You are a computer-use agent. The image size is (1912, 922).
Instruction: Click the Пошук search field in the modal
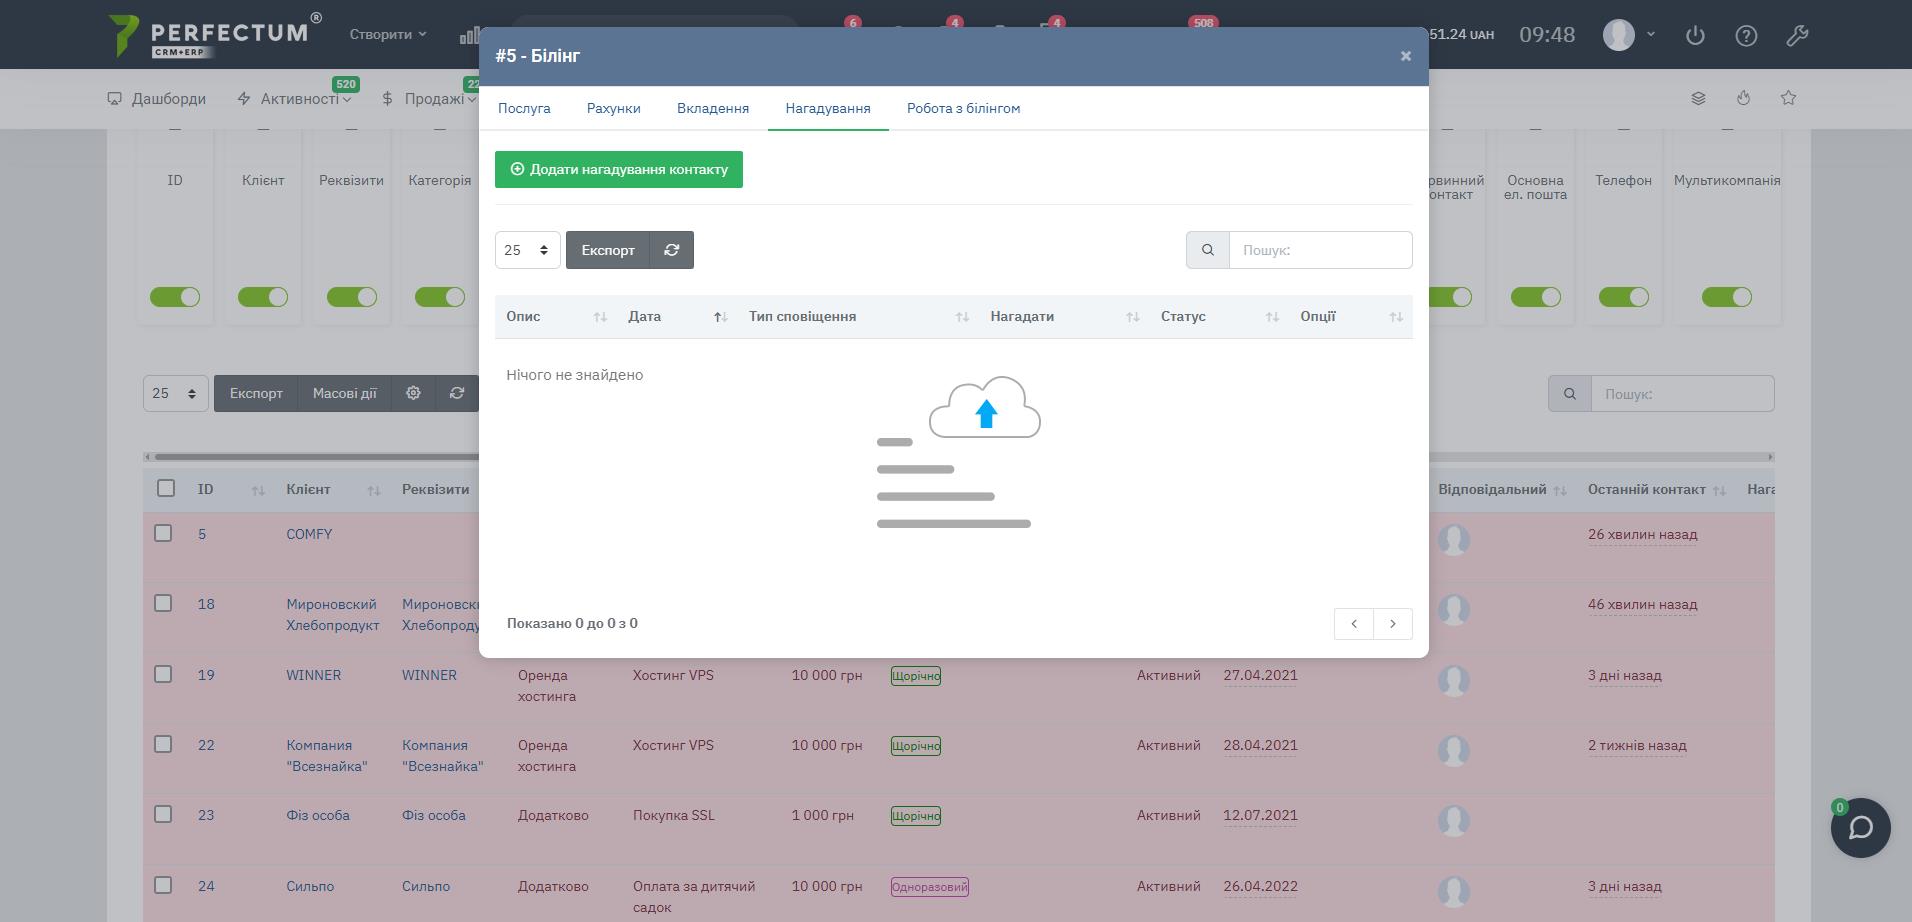[1319, 250]
